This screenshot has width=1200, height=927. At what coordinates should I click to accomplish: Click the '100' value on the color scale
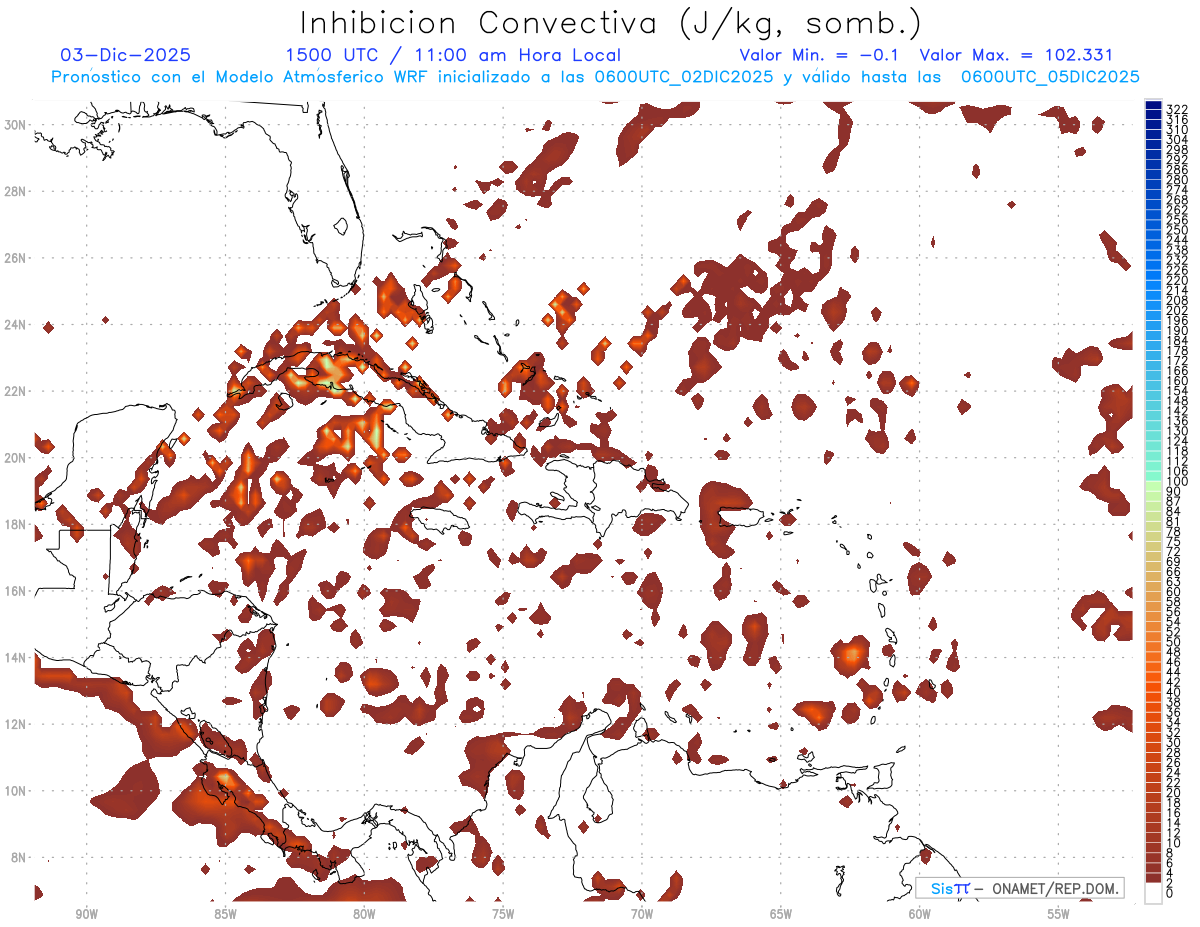1176,482
